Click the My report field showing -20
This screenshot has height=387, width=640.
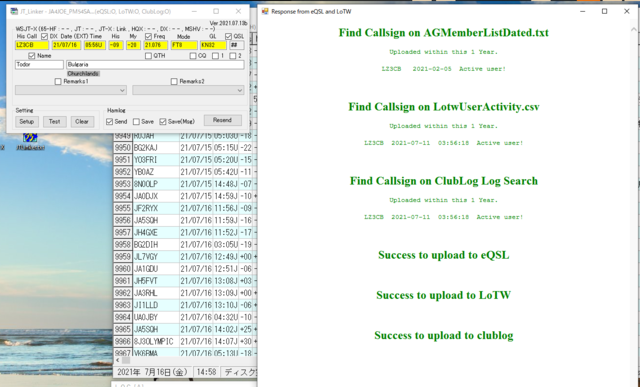pos(133,45)
